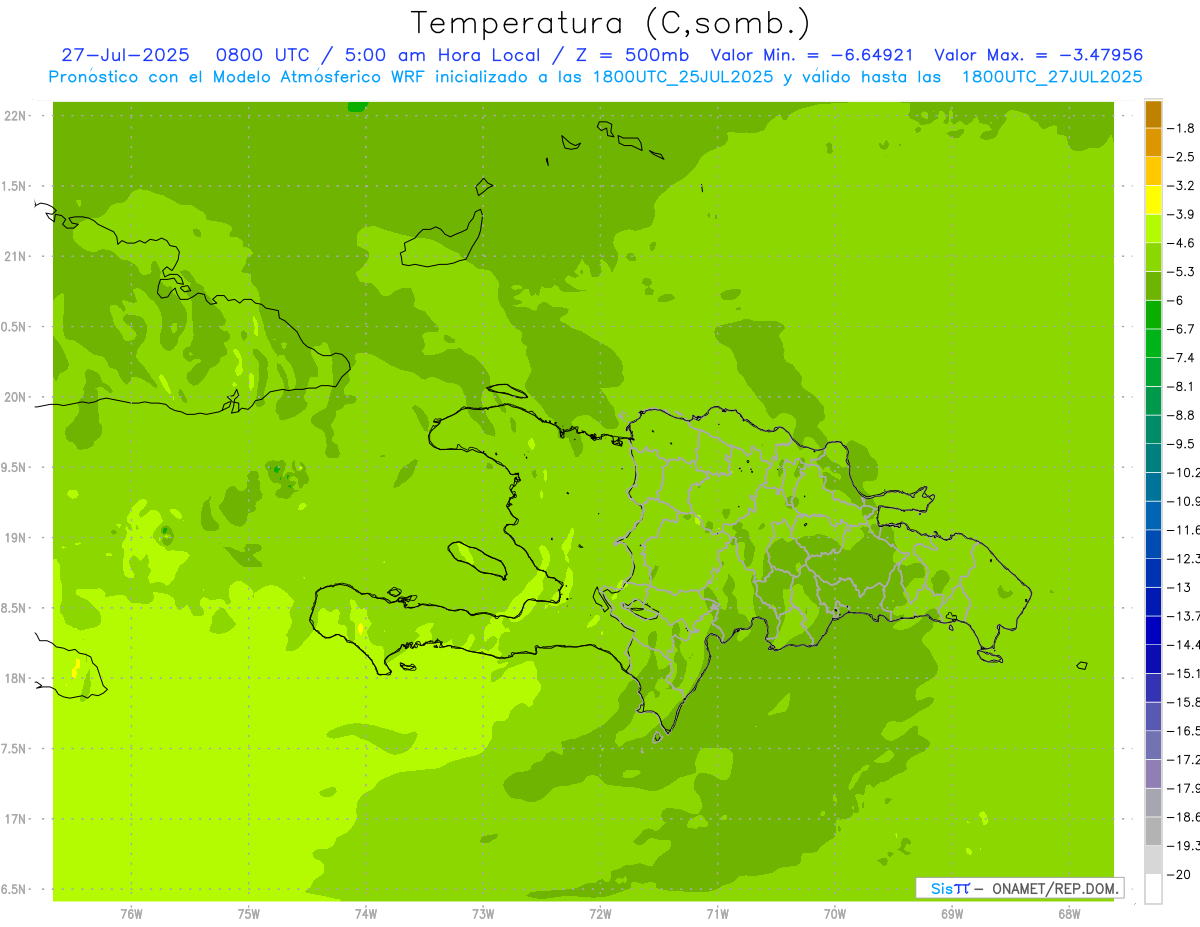Click the '73W' longitude axis label
This screenshot has height=927, width=1200.
(x=483, y=913)
